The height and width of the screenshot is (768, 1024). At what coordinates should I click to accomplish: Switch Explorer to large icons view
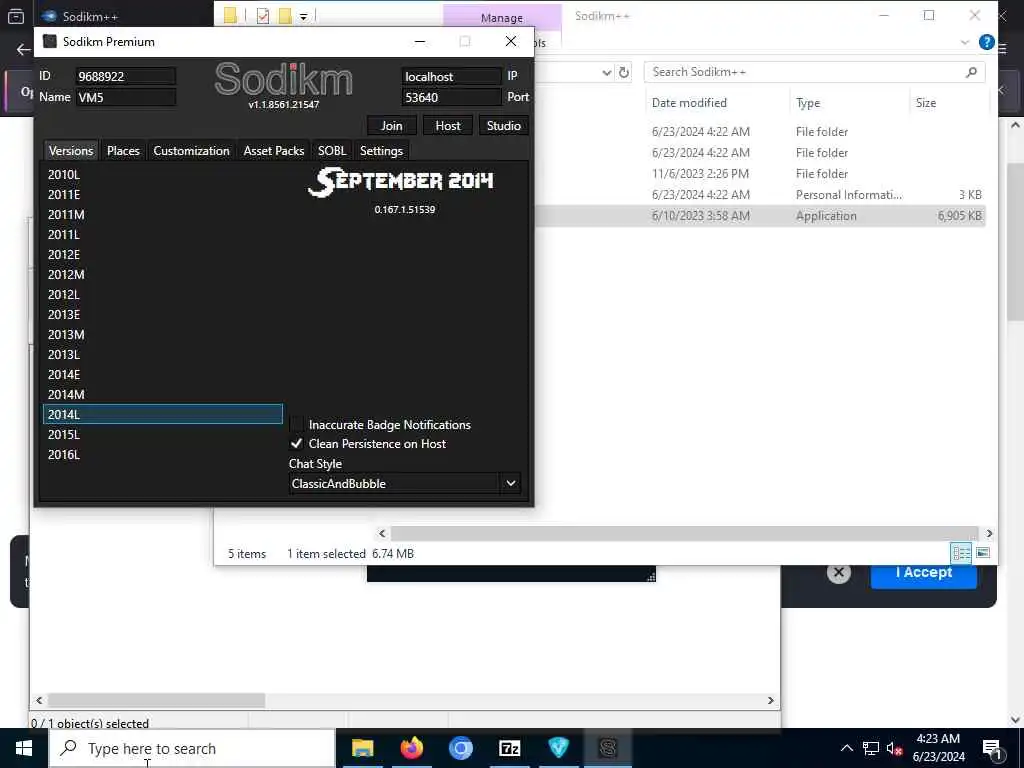click(x=983, y=553)
